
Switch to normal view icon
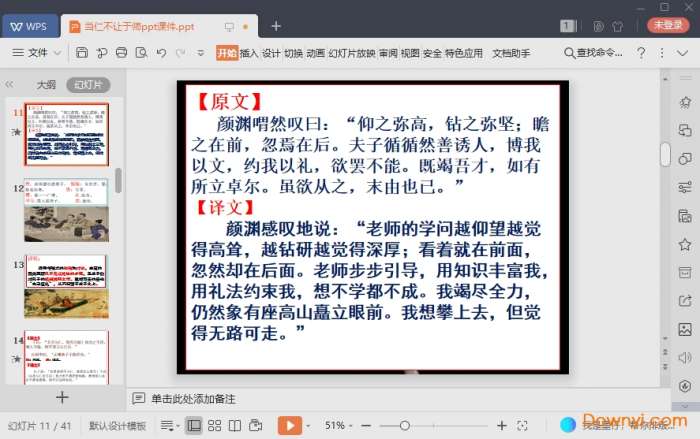[194, 426]
